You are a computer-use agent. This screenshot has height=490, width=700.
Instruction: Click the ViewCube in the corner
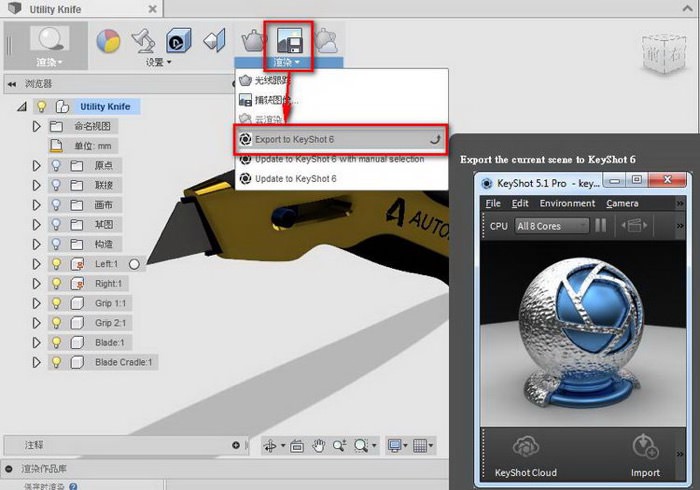(664, 54)
